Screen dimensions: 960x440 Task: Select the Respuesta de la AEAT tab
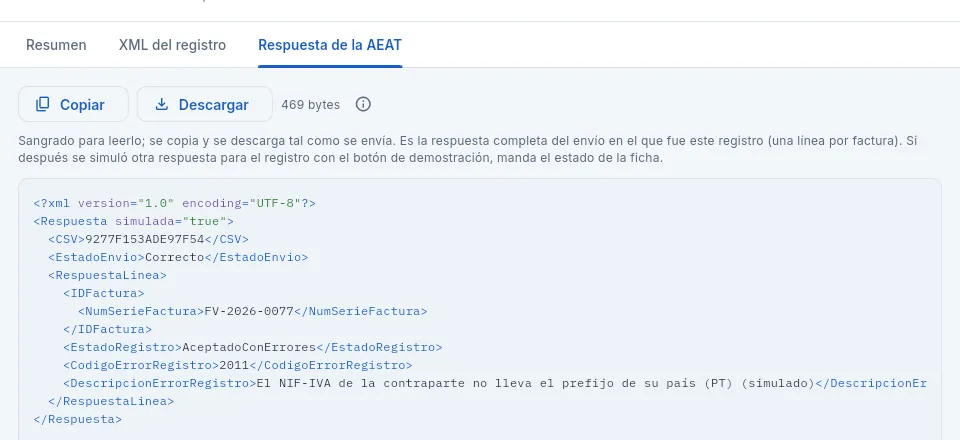pos(330,45)
